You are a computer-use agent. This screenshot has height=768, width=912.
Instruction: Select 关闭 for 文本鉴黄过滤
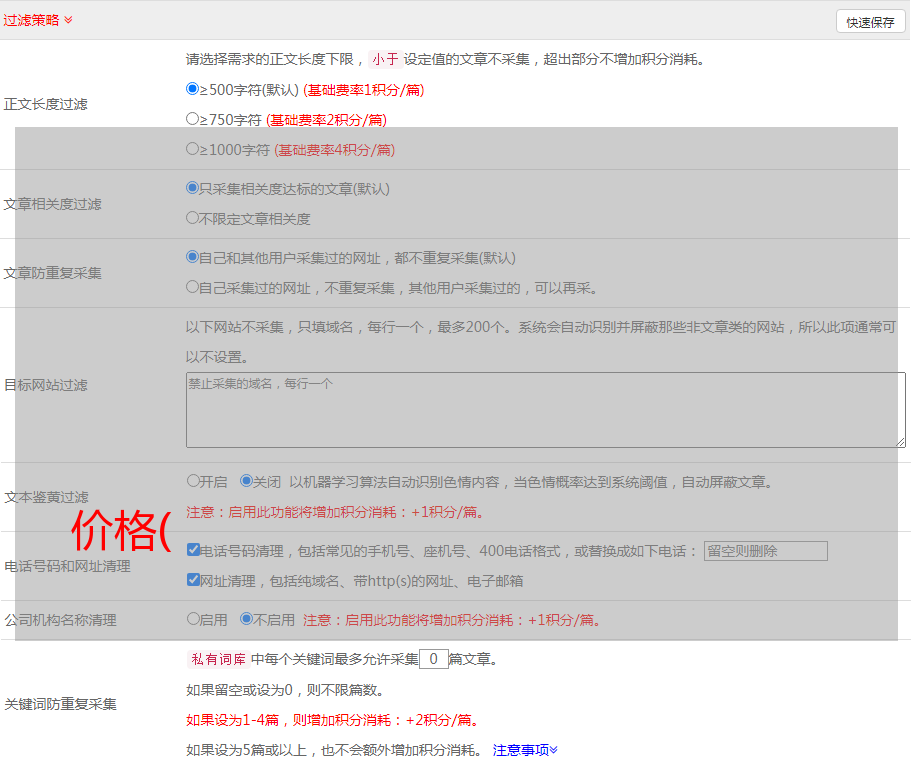246,480
